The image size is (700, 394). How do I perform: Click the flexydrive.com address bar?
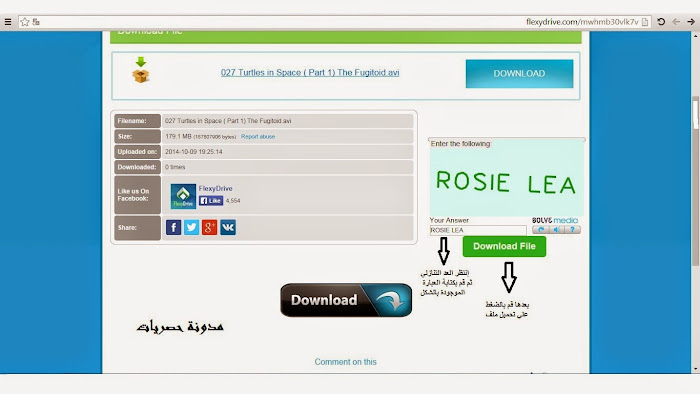pyautogui.click(x=335, y=22)
